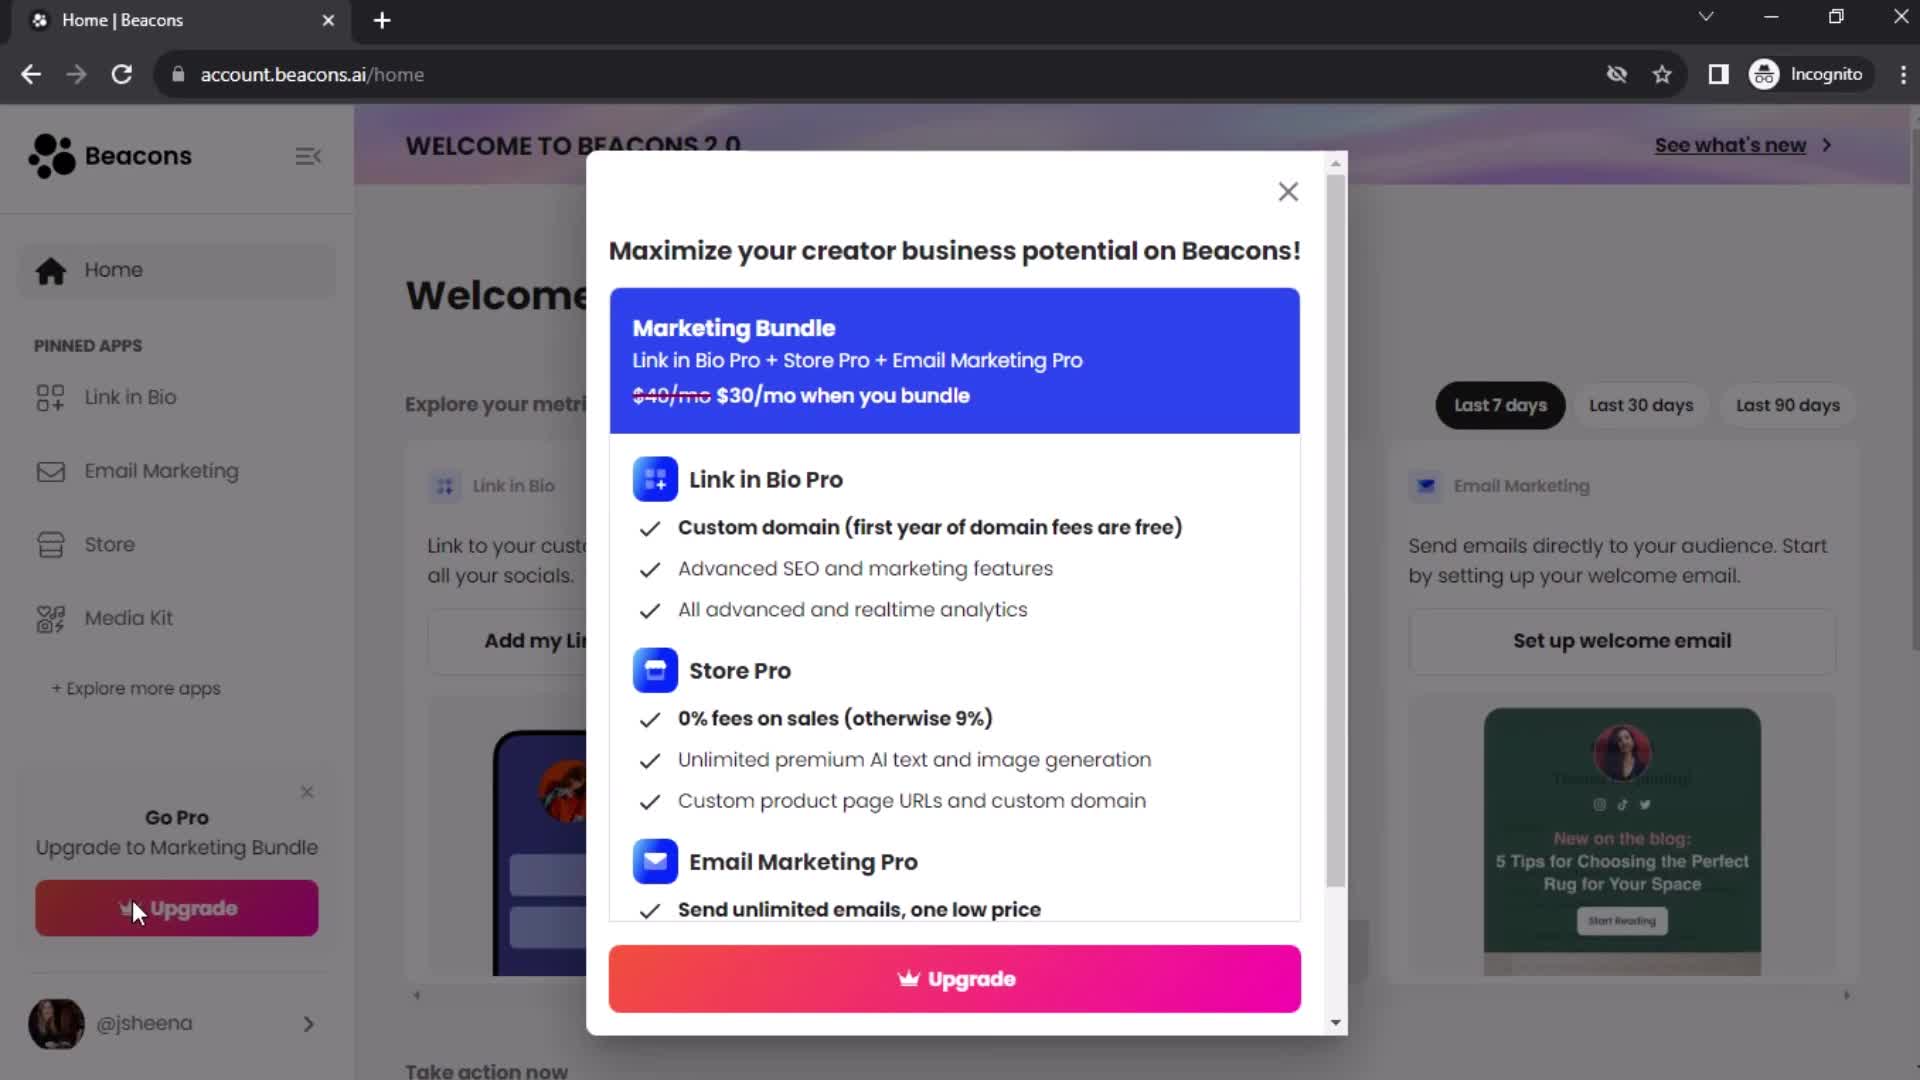Expand the Explore more apps section
Viewport: 1920px width, 1080px height.
point(135,687)
